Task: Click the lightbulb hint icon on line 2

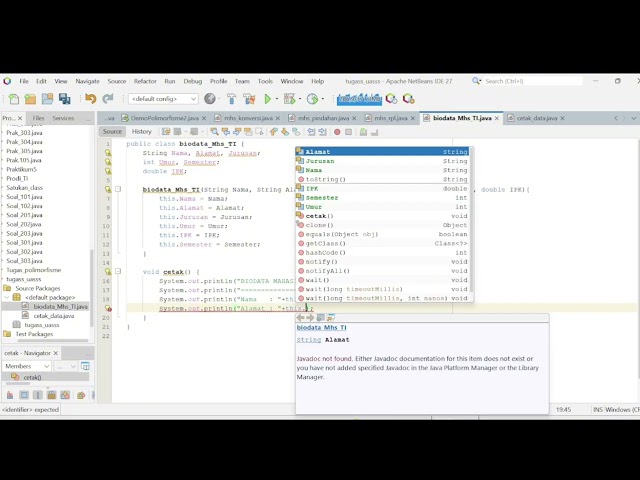Action: tap(108, 153)
